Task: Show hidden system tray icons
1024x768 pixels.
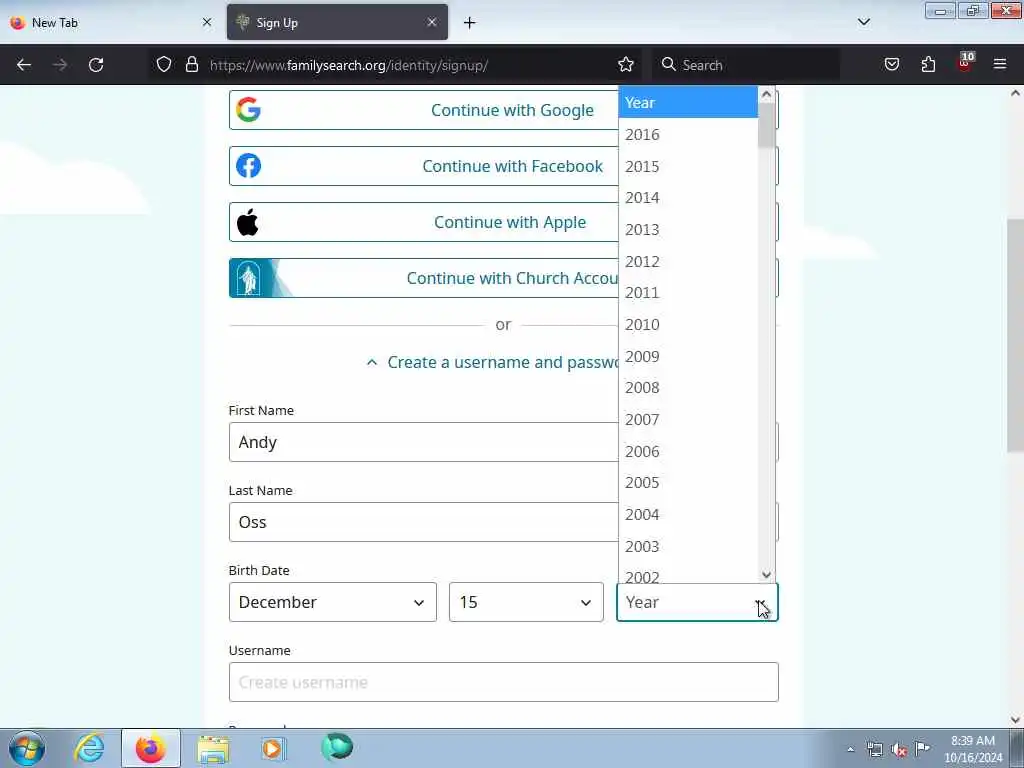Action: click(x=850, y=750)
